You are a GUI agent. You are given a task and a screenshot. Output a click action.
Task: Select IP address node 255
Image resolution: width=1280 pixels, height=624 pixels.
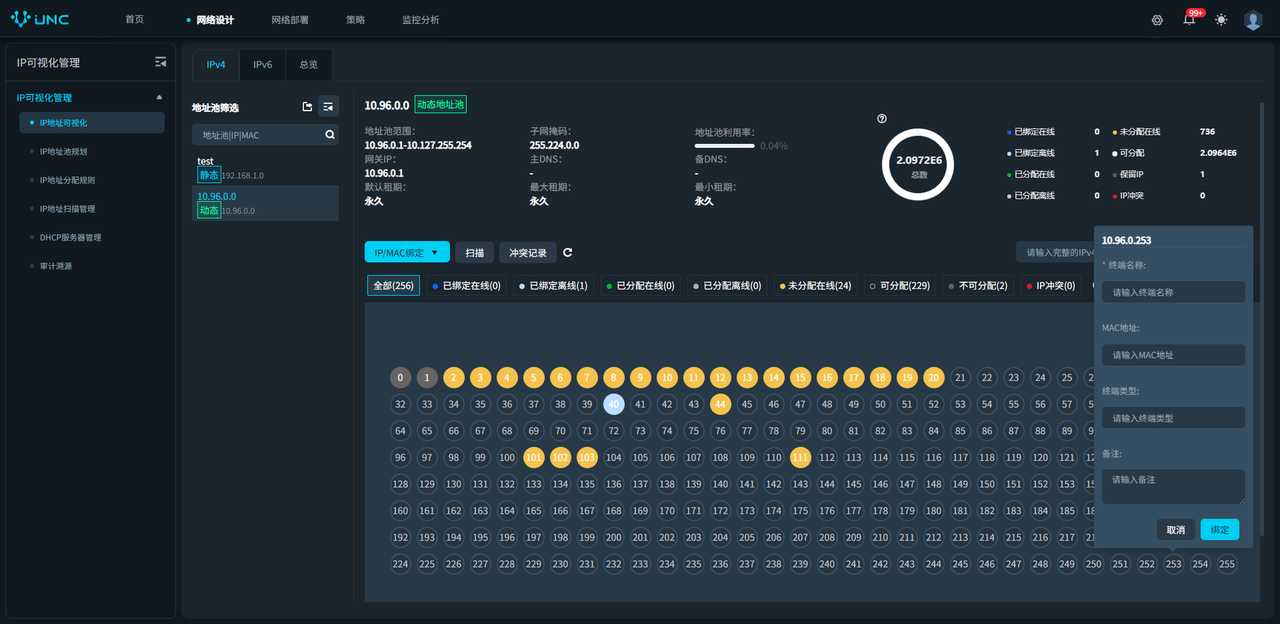pyautogui.click(x=1226, y=564)
